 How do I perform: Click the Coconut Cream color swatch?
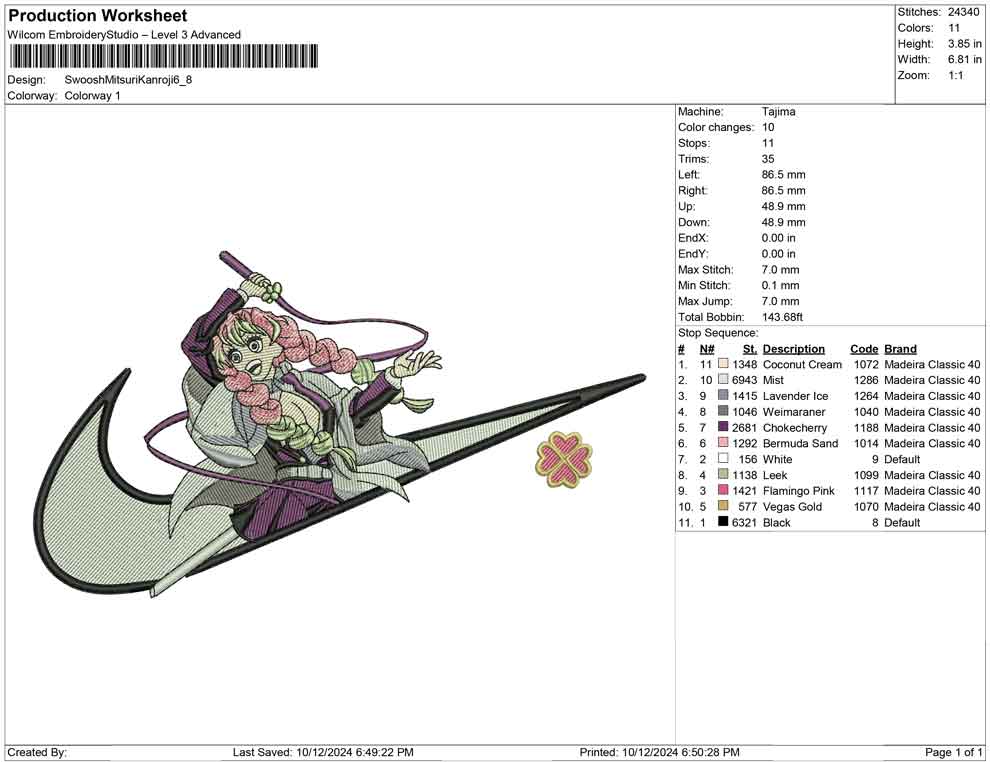pos(723,364)
